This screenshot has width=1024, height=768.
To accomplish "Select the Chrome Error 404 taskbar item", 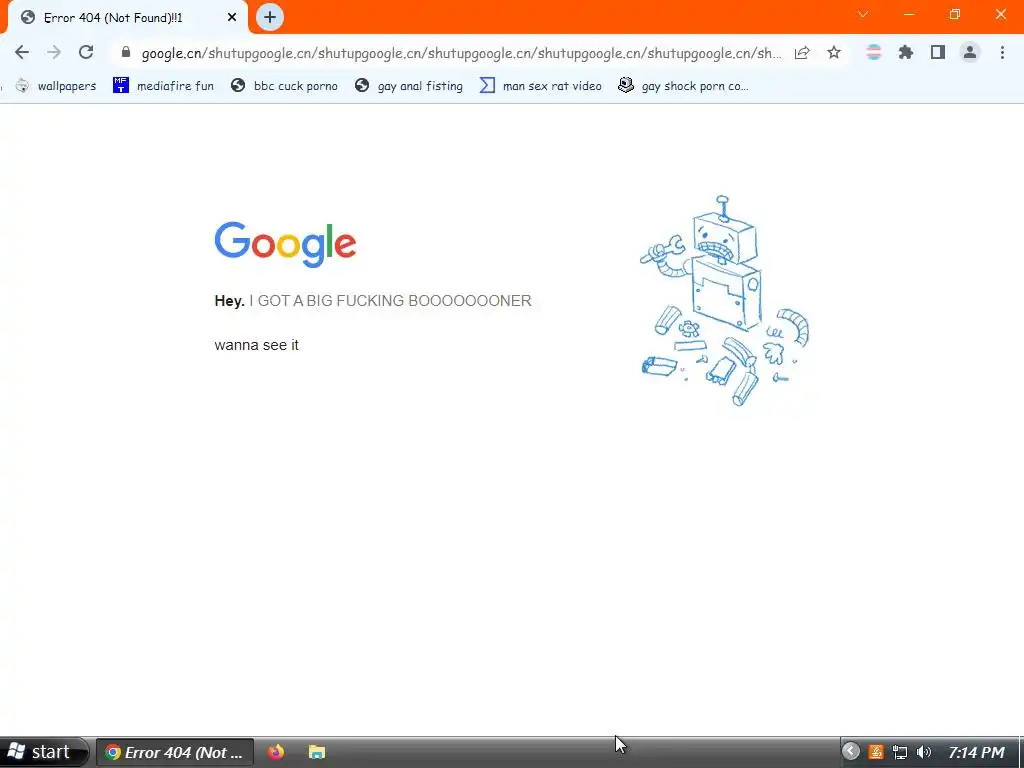I will pos(174,752).
